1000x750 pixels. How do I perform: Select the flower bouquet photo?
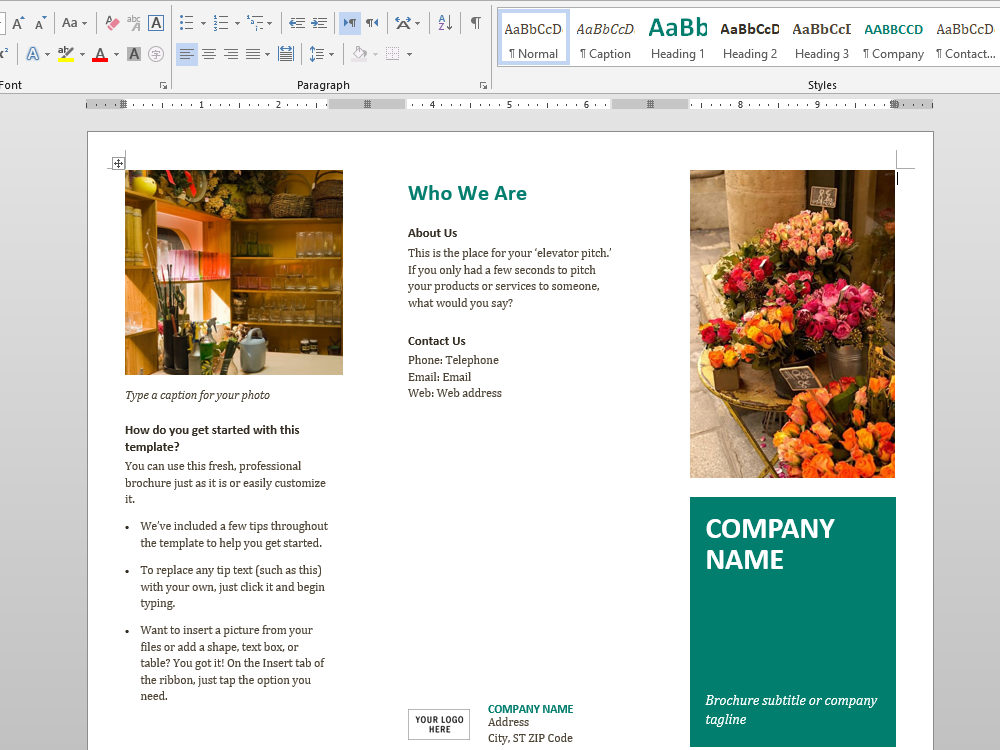click(792, 324)
